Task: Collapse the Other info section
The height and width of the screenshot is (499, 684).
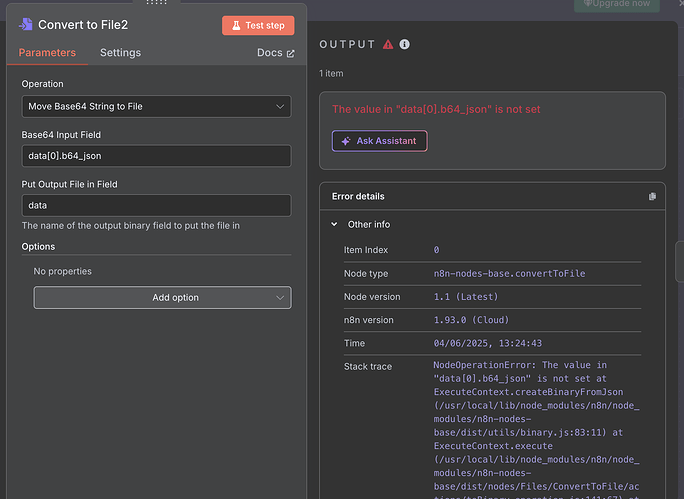Action: (334, 224)
